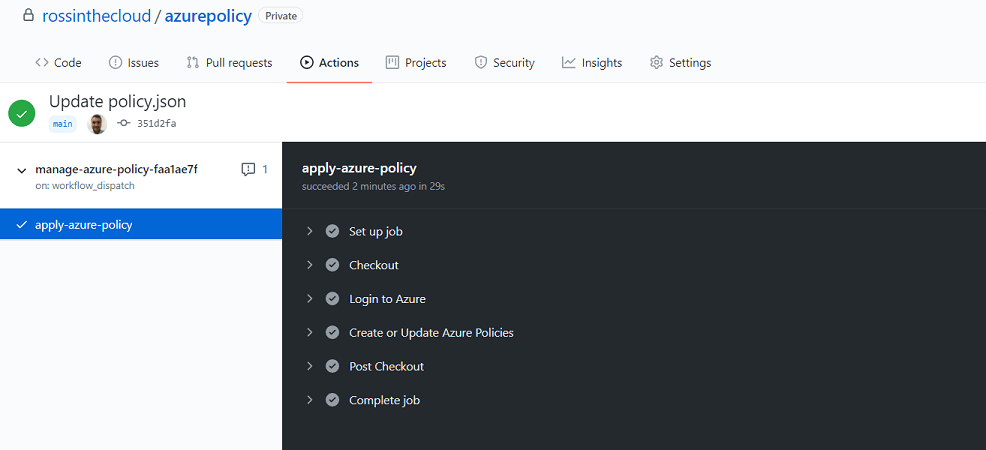Image resolution: width=986 pixels, height=450 pixels.
Task: Click the Set up job success checkmark
Action: 332,231
